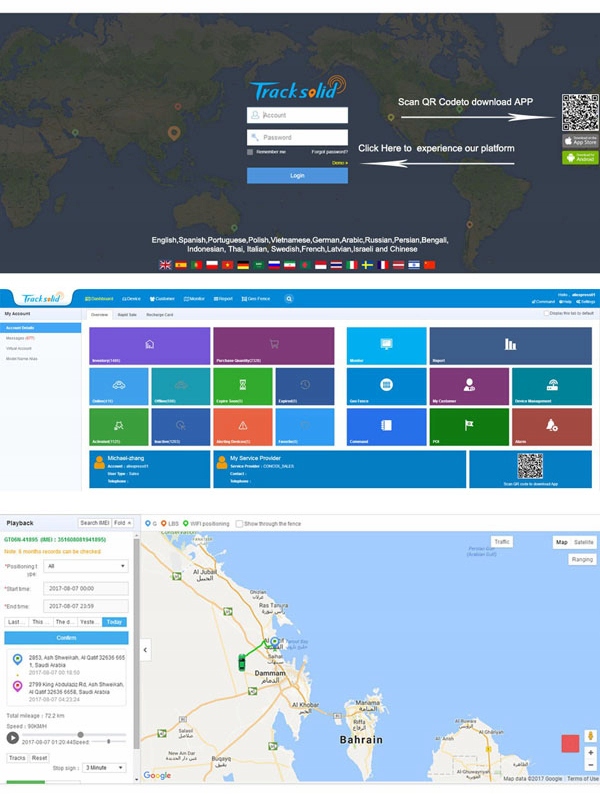Tick Display this tab by default
This screenshot has width=600, height=794.
[x=546, y=313]
